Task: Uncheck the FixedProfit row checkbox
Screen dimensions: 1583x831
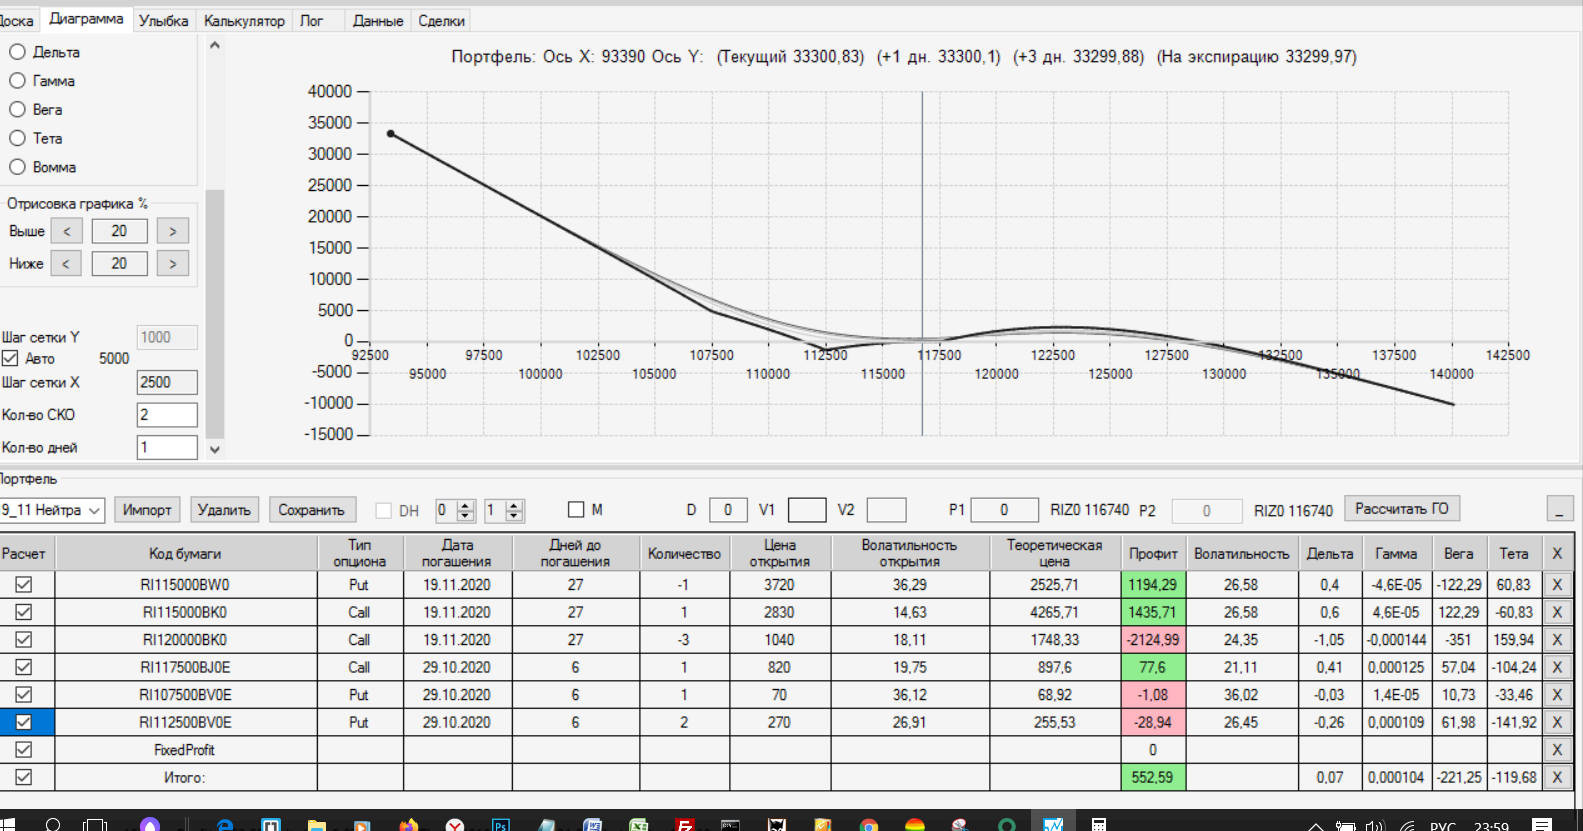Action: [x=24, y=749]
